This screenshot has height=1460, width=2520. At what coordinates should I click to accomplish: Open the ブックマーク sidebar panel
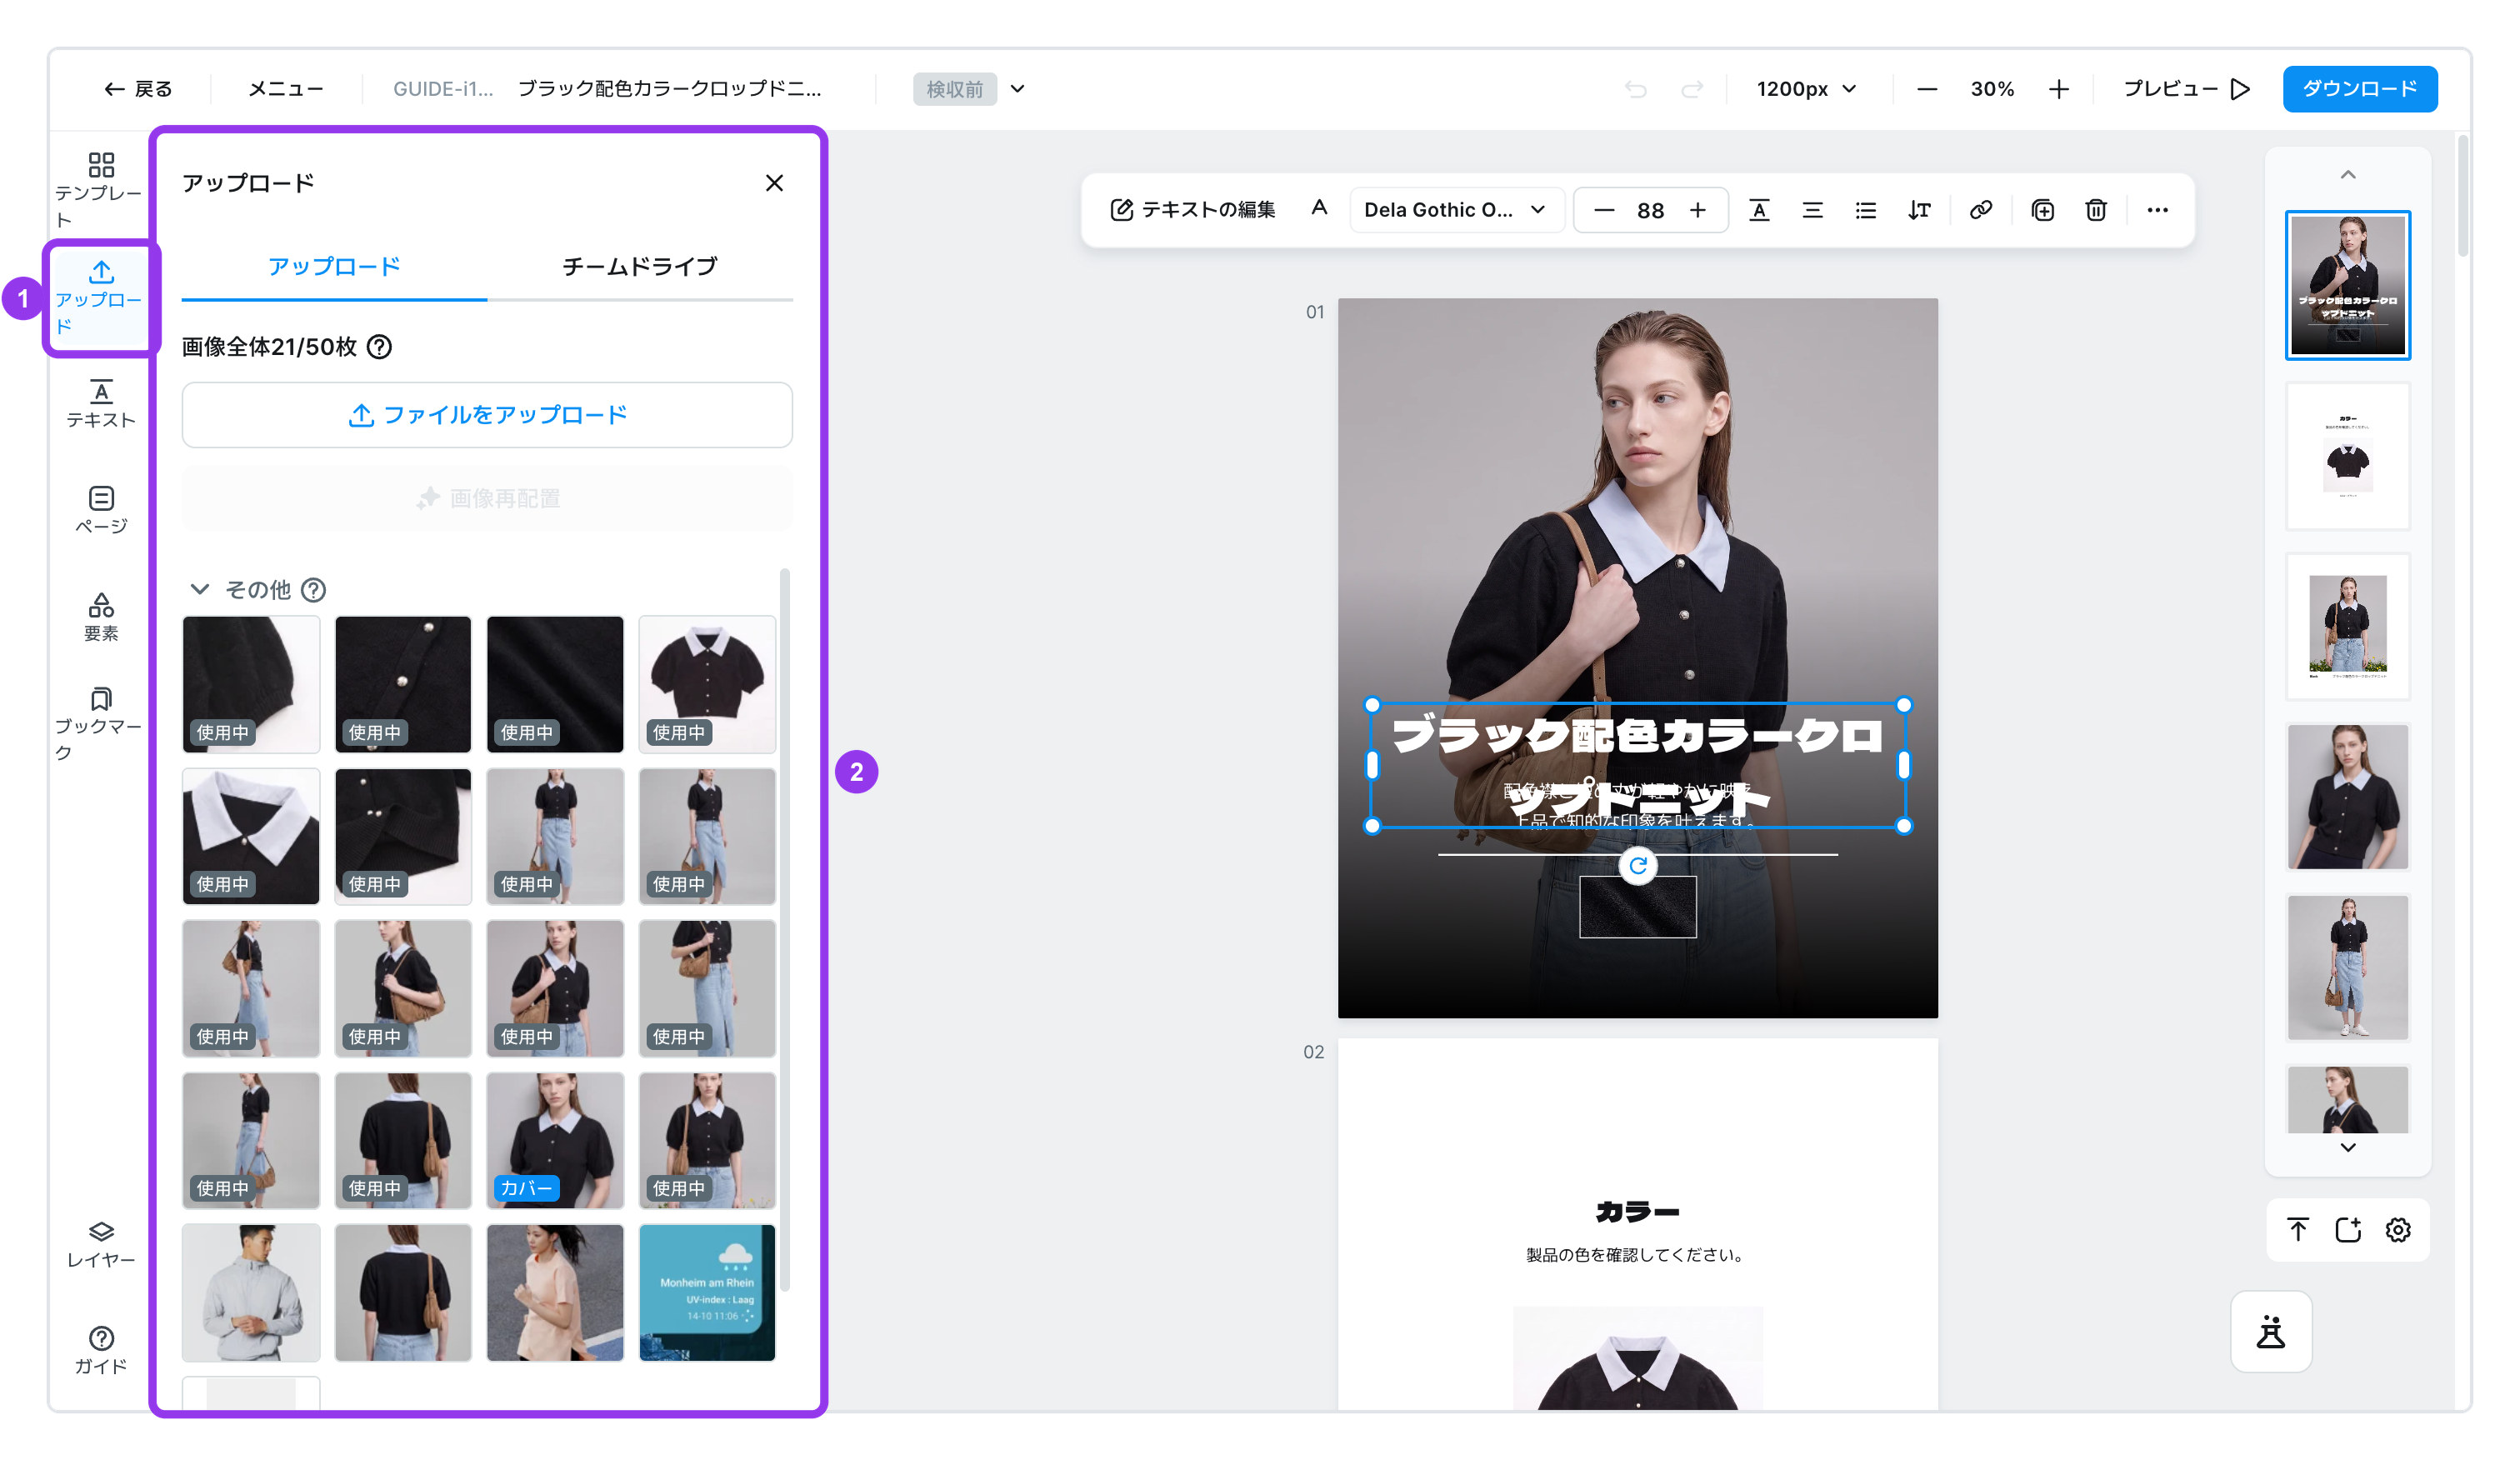tap(100, 724)
